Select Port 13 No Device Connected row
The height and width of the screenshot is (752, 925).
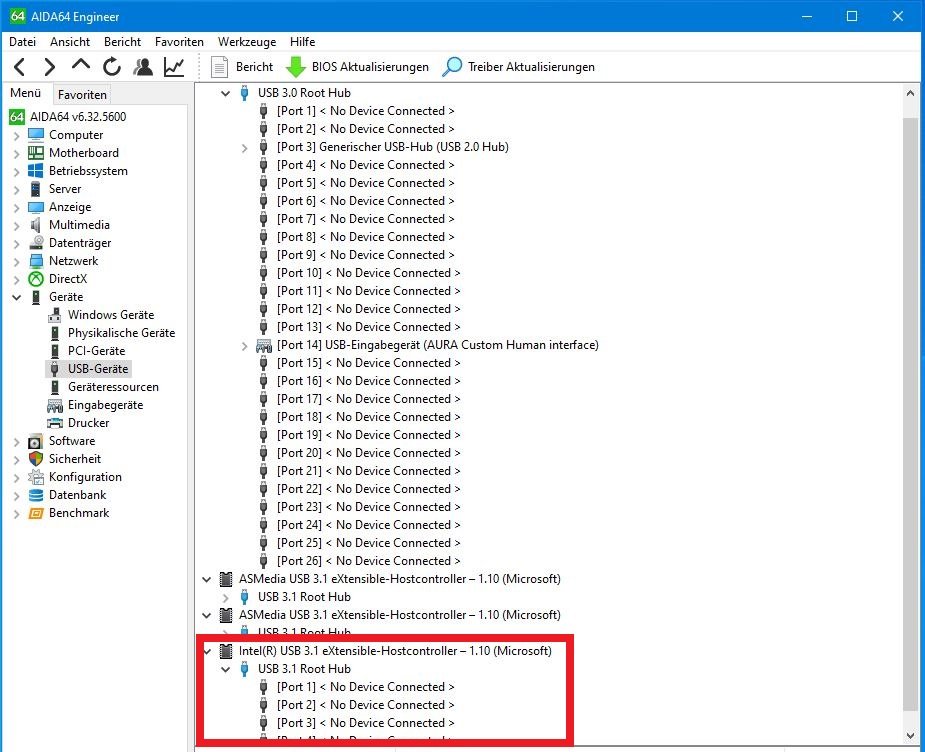tap(369, 327)
